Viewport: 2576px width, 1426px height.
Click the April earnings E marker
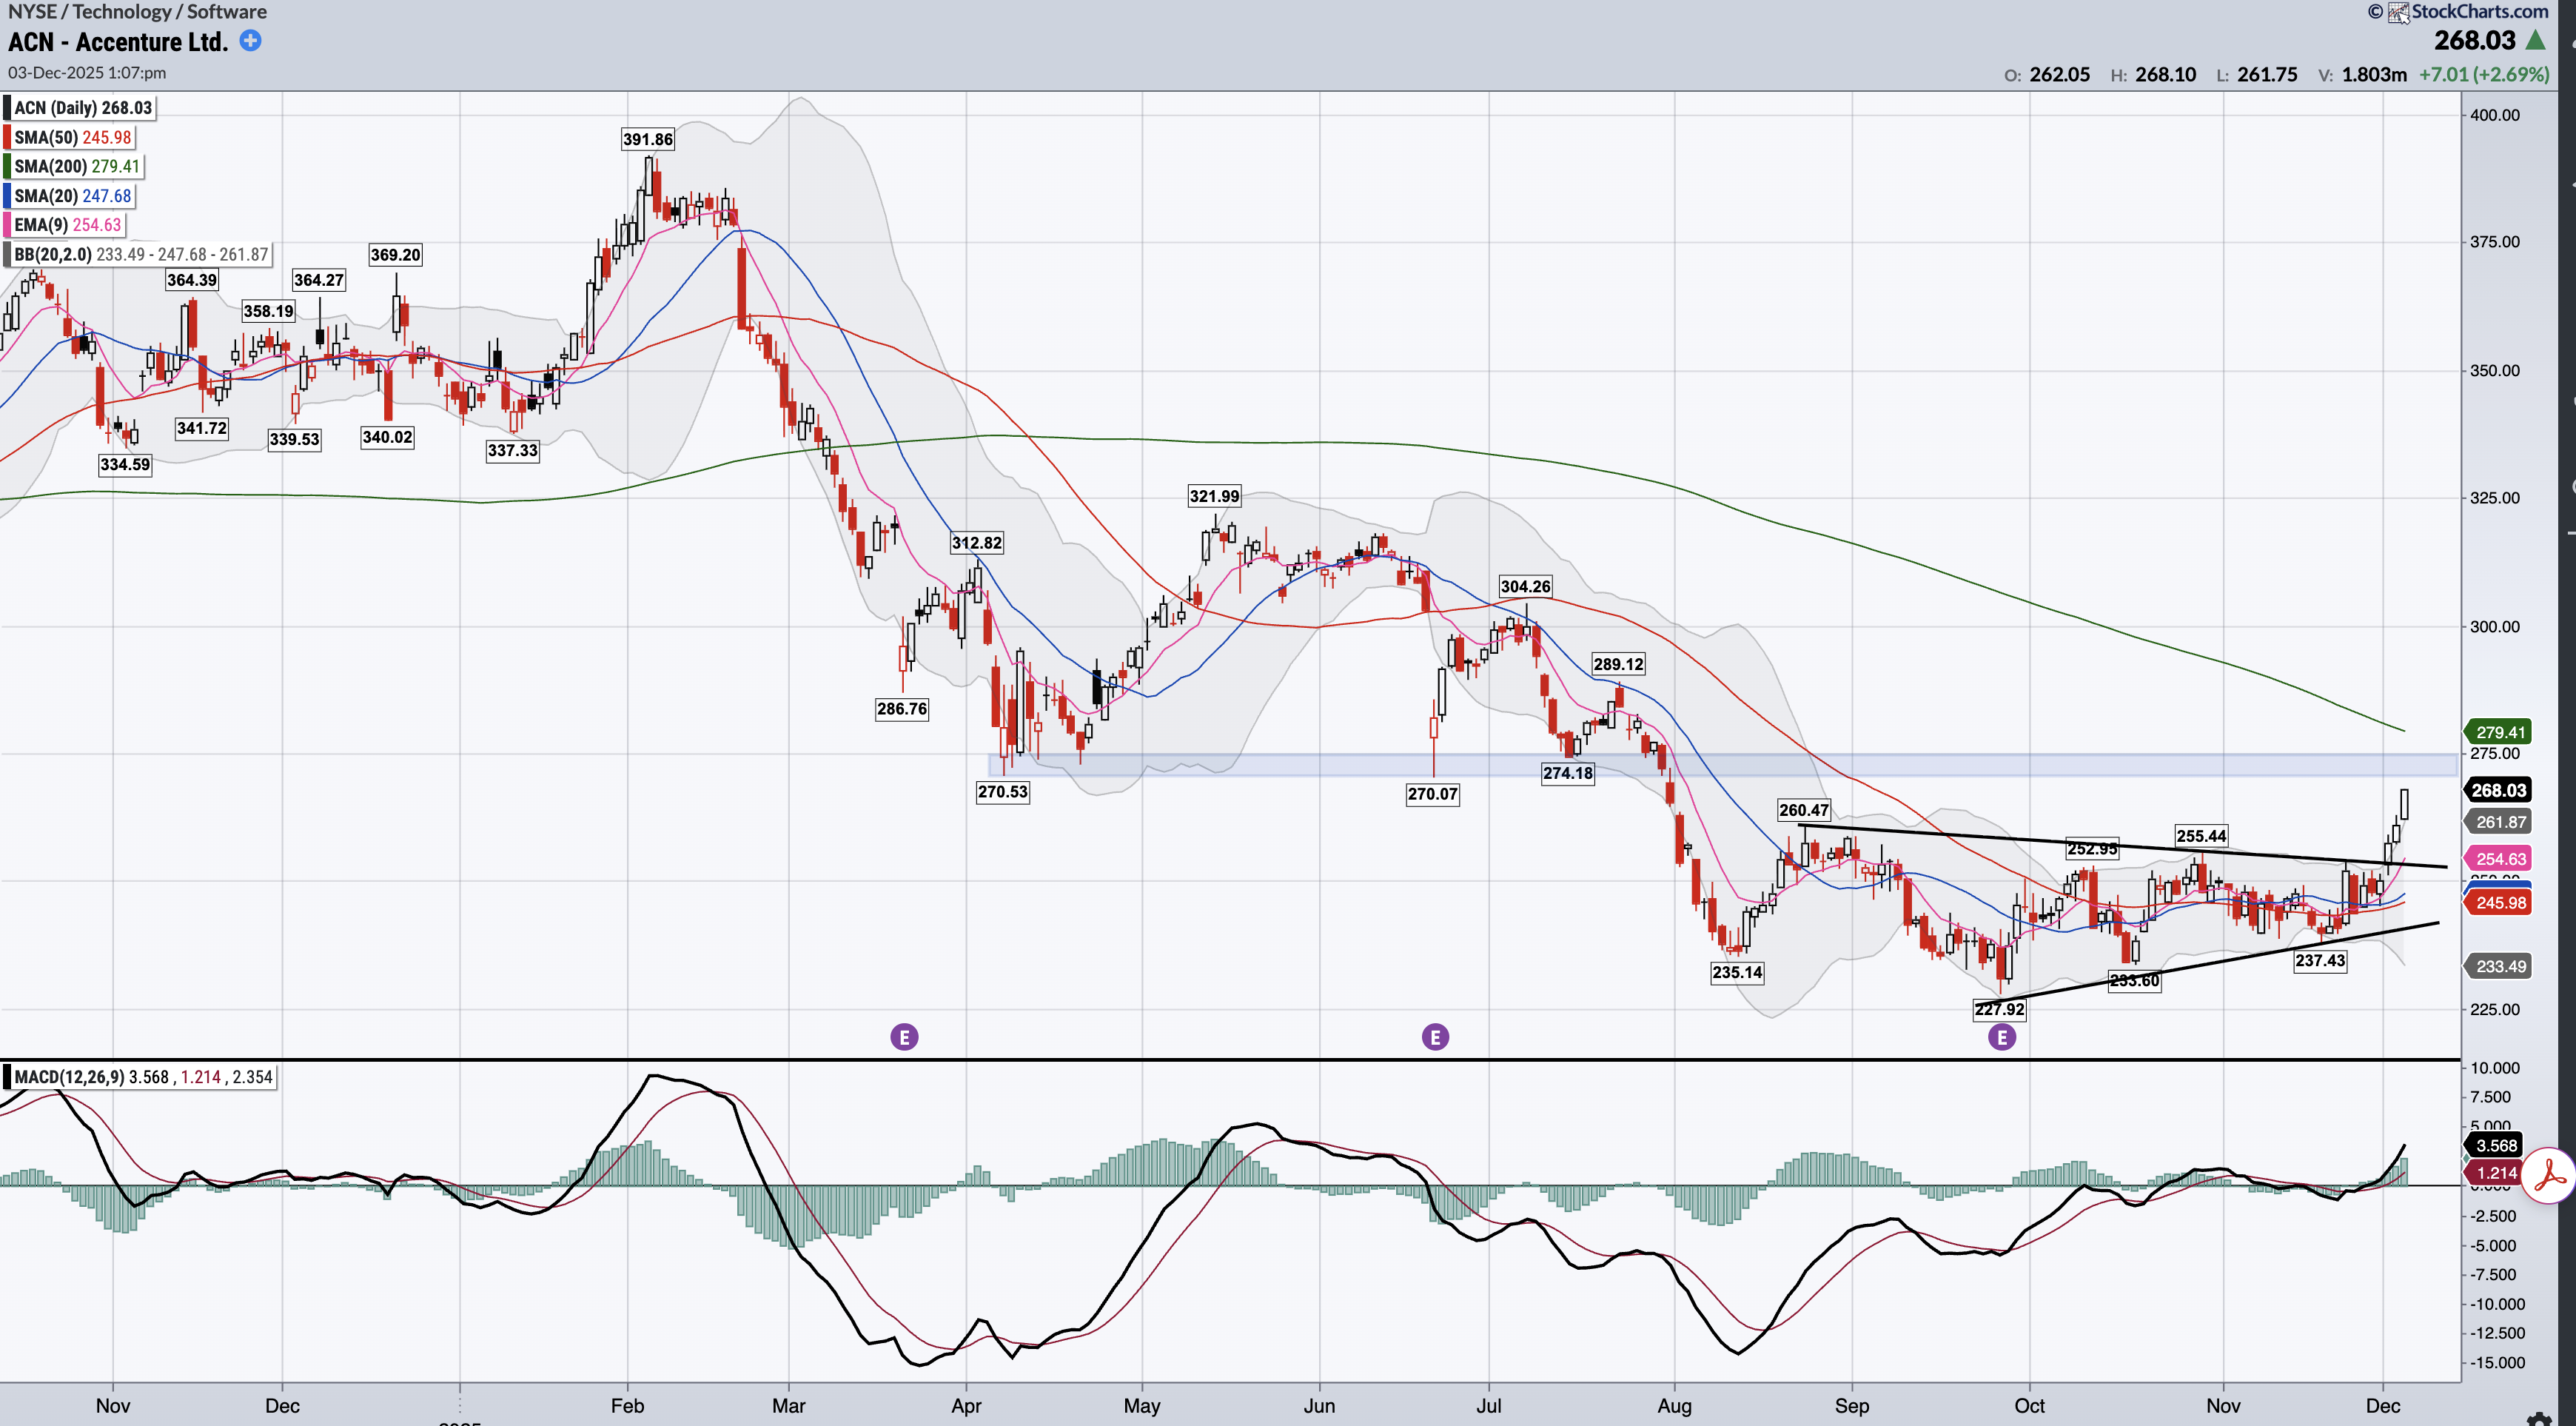(x=904, y=1037)
